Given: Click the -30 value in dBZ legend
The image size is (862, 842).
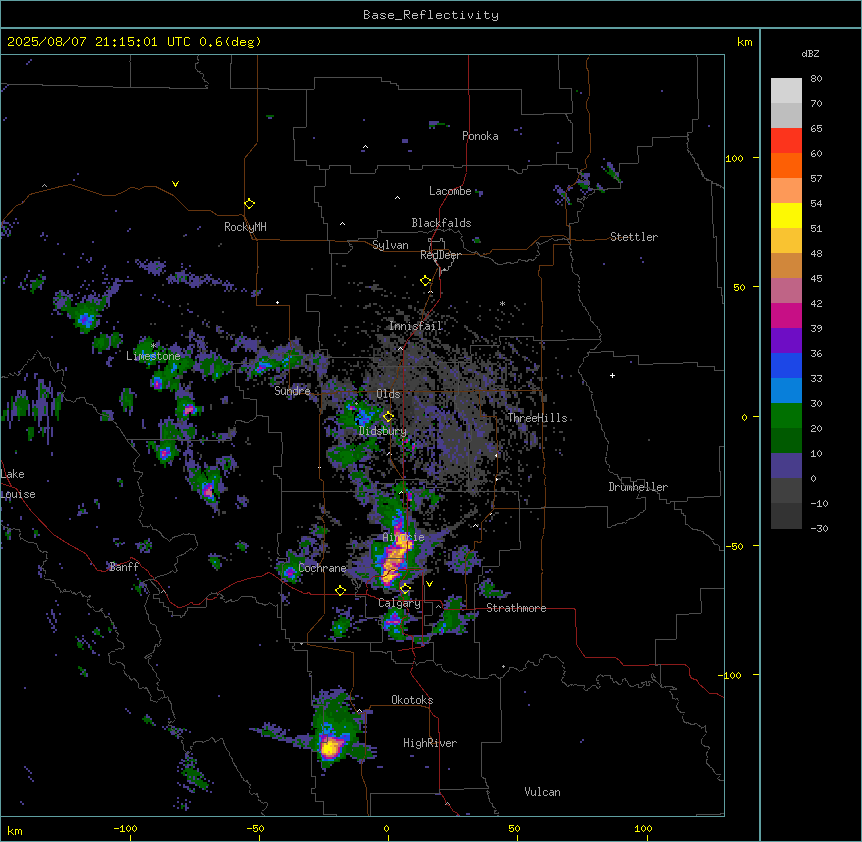Looking at the screenshot, I should (x=819, y=528).
